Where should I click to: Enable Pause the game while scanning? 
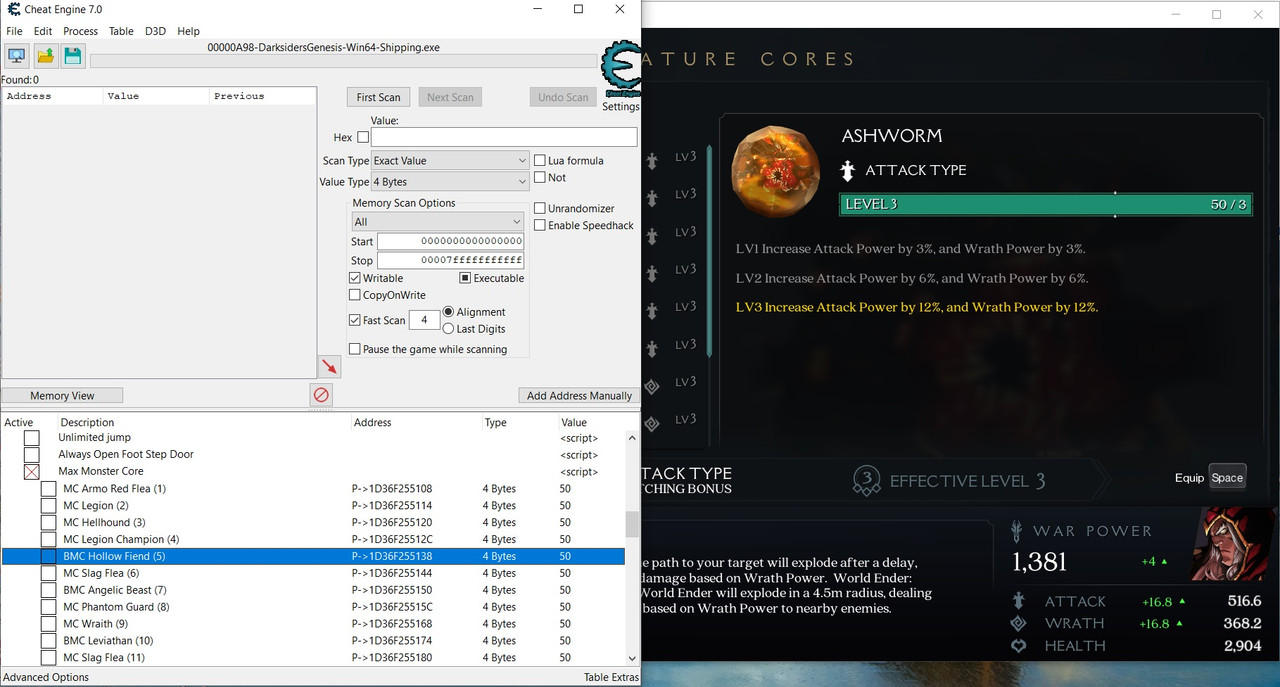pyautogui.click(x=355, y=349)
